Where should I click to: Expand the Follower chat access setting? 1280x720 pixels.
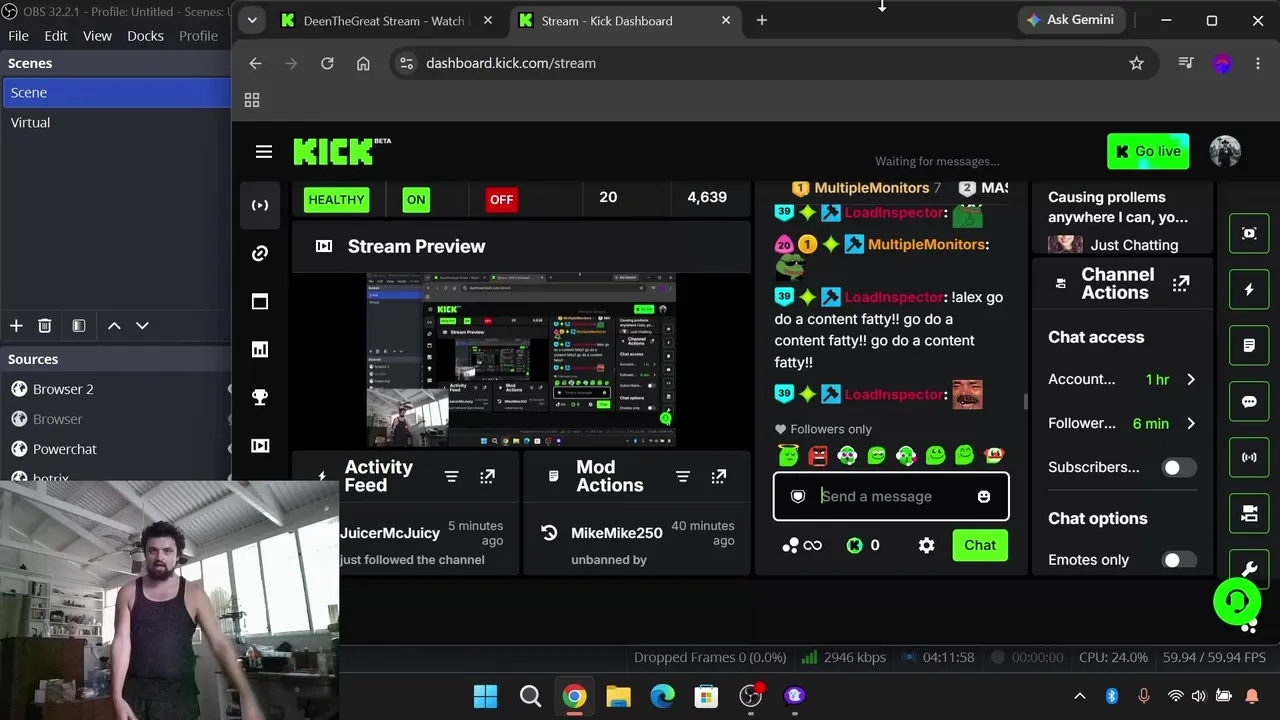point(1190,423)
